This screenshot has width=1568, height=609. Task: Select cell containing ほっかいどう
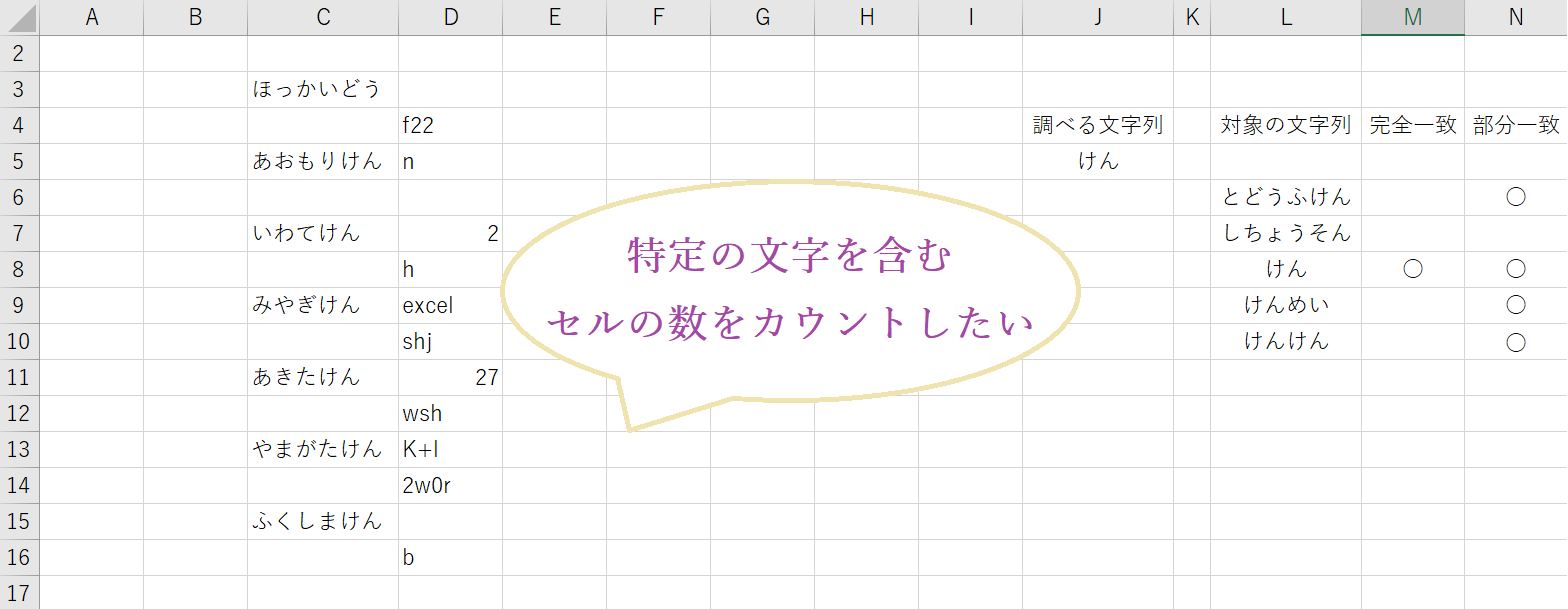[318, 89]
